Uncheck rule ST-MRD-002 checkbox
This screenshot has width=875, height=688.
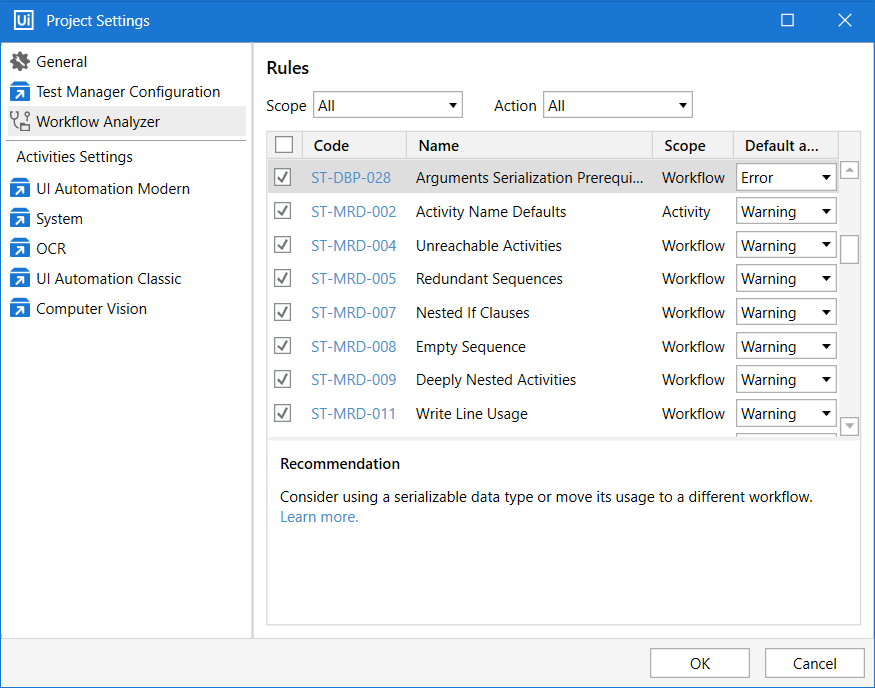click(283, 212)
